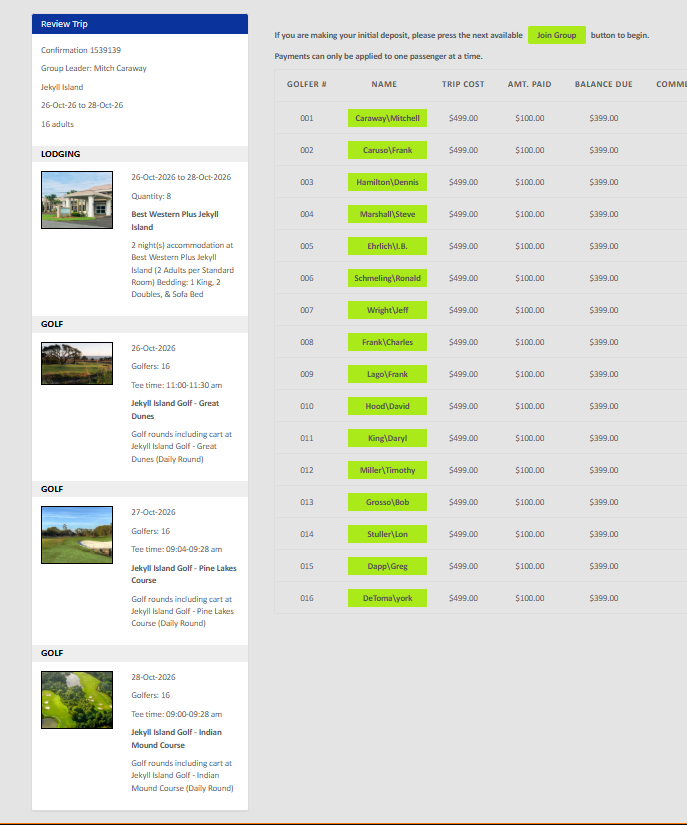The width and height of the screenshot is (687, 825).
Task: Click the Frank\Charles name button
Action: tap(387, 342)
